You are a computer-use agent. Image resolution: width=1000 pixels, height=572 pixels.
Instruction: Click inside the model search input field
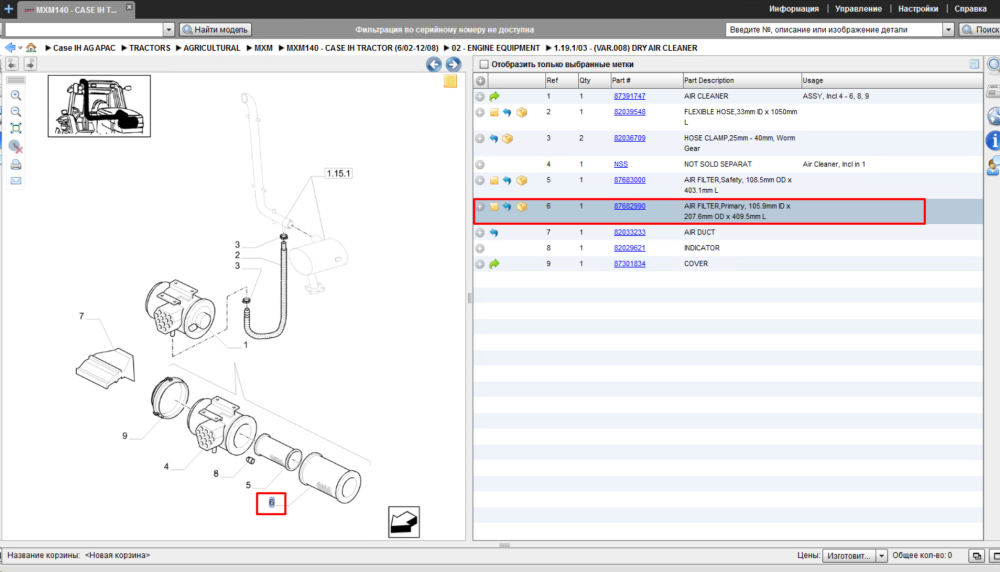84,29
